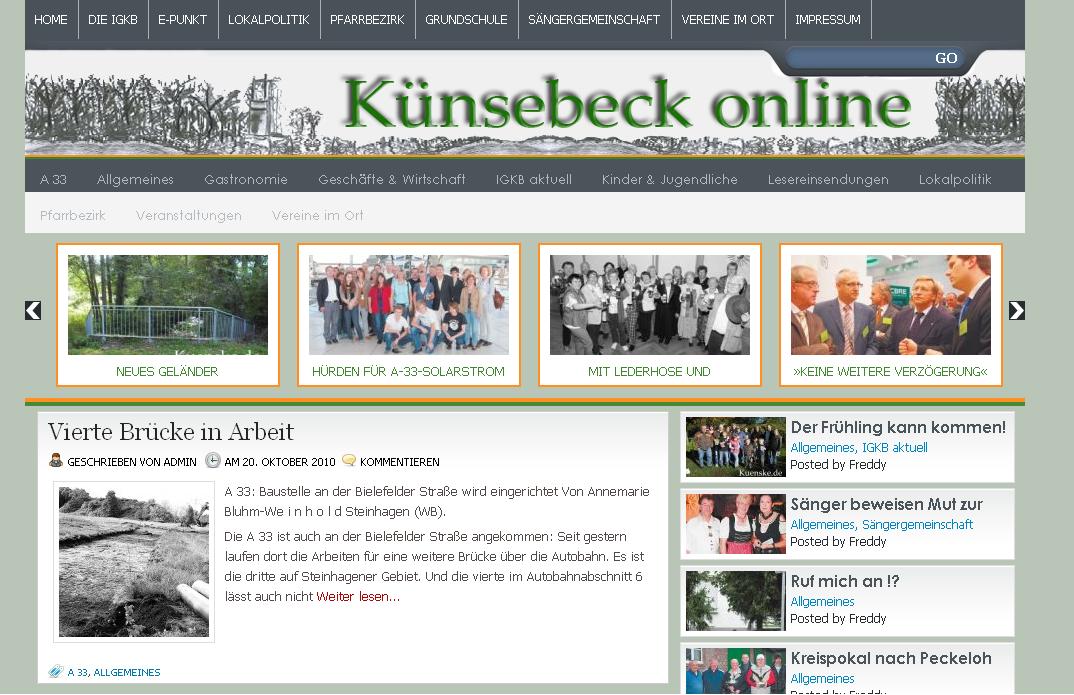
Task: Click the next slide arrow in carousel
Action: tap(1016, 310)
